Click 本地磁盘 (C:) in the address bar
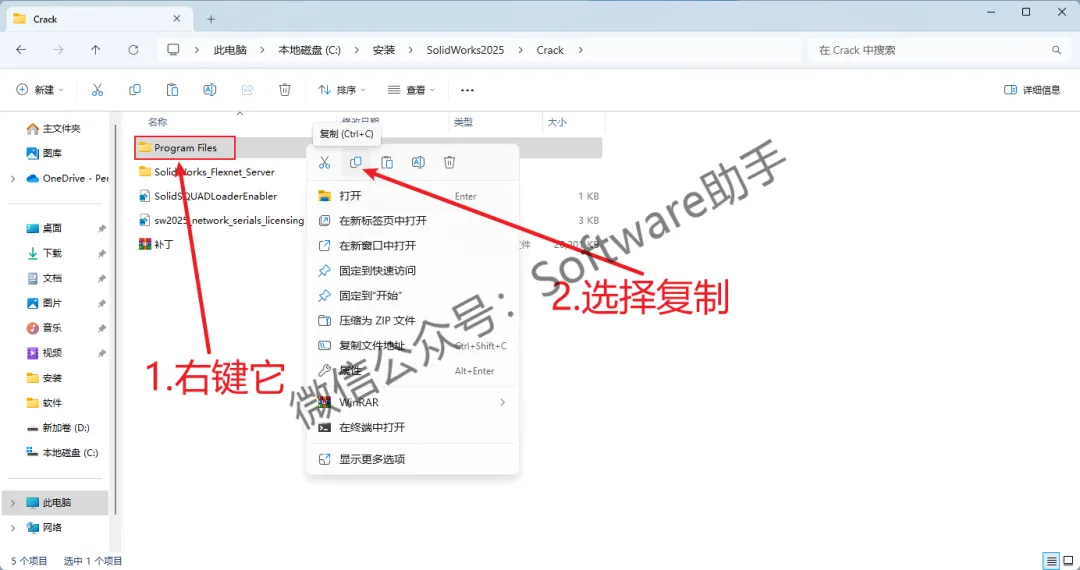The image size is (1080, 570). [x=309, y=50]
